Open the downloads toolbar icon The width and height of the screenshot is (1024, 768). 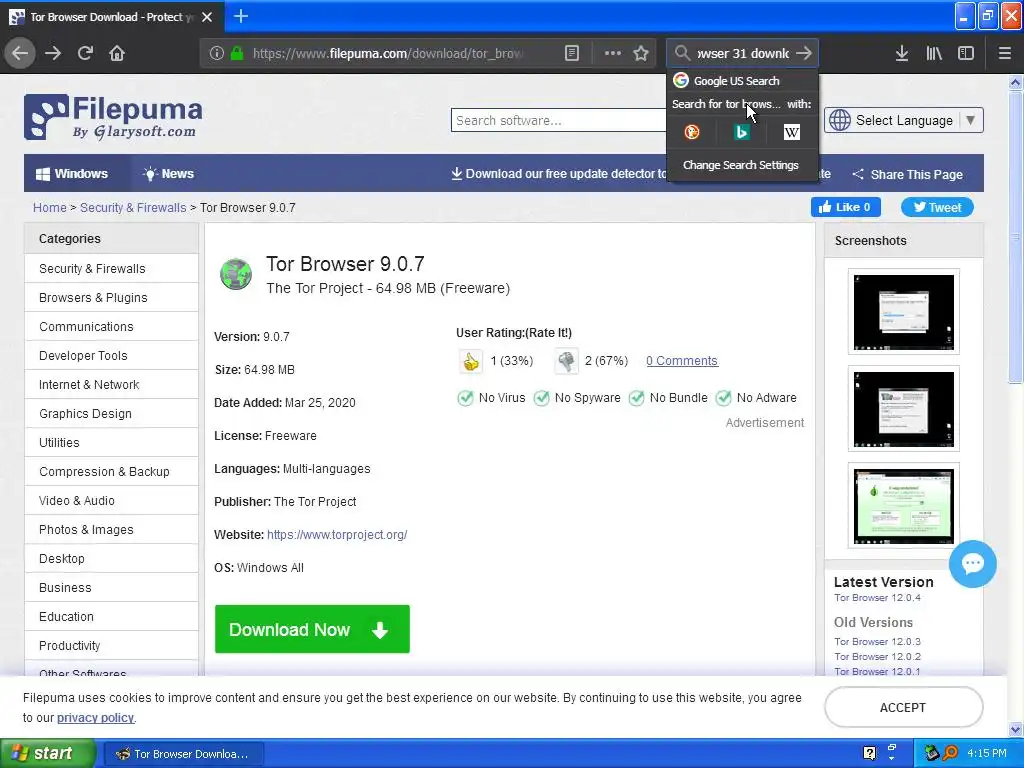coord(902,53)
